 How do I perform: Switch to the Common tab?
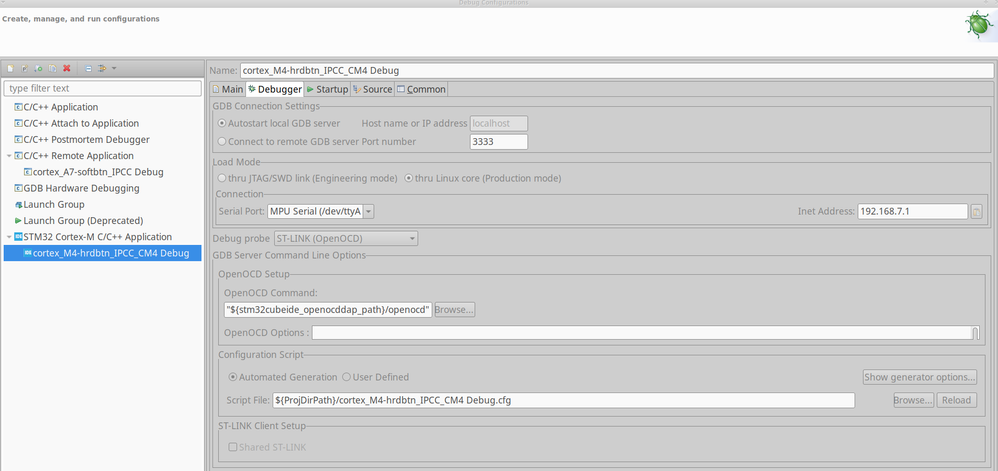421,89
